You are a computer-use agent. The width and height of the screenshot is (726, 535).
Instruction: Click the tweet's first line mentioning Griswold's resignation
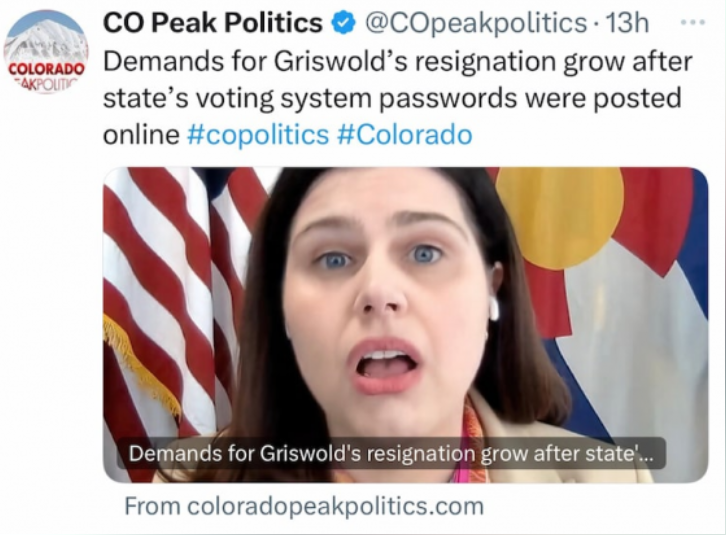(397, 61)
